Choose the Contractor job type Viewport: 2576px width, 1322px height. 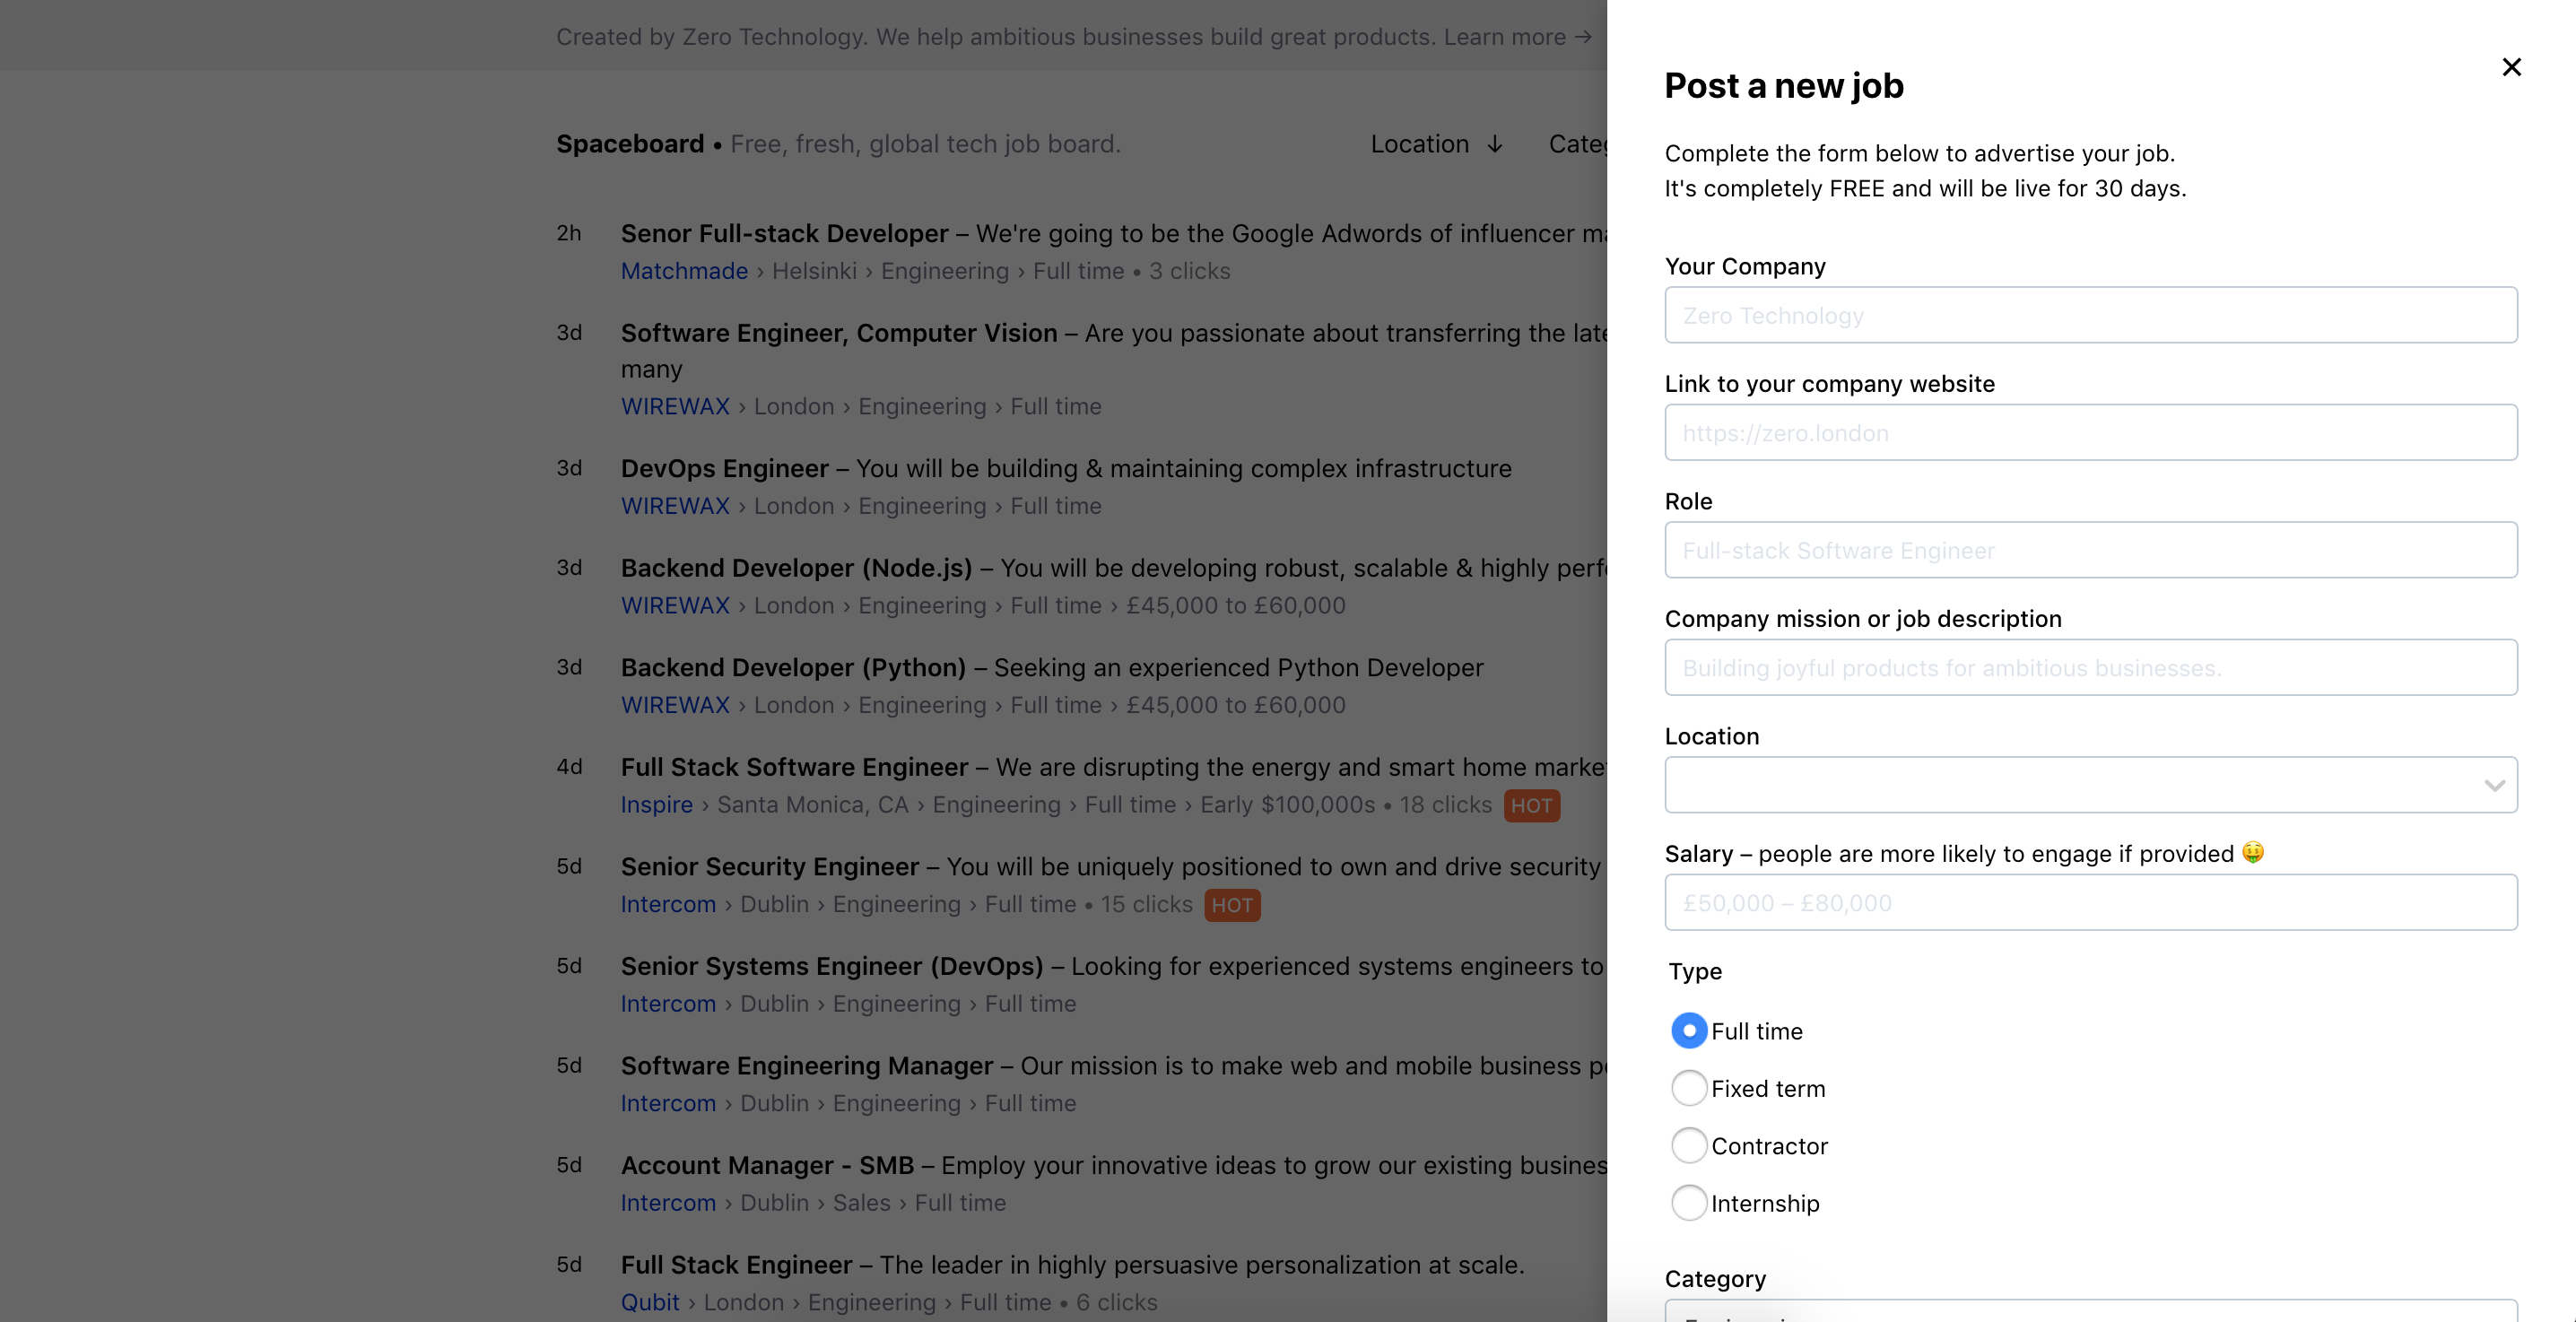[x=1689, y=1145]
